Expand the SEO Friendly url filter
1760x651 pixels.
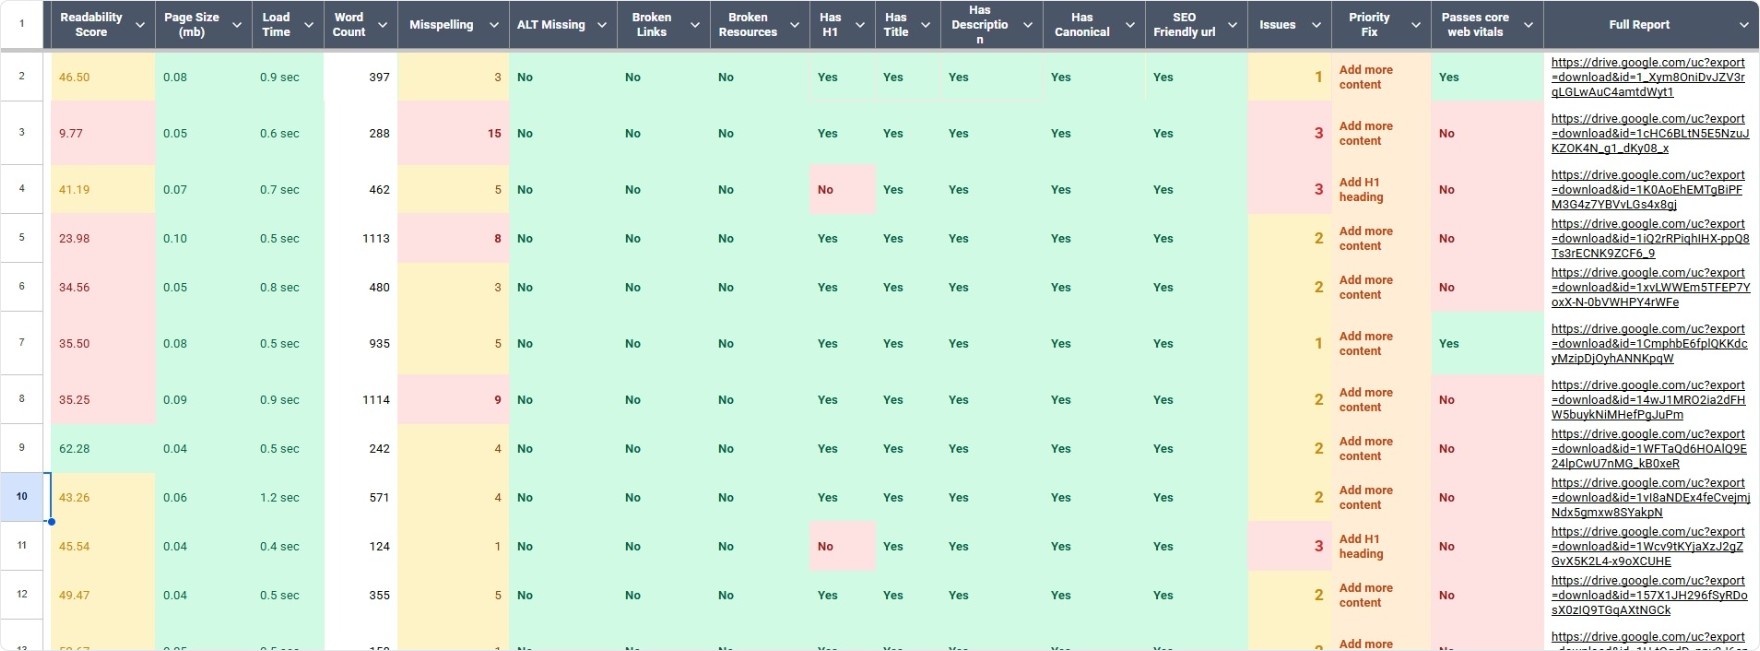pyautogui.click(x=1232, y=25)
